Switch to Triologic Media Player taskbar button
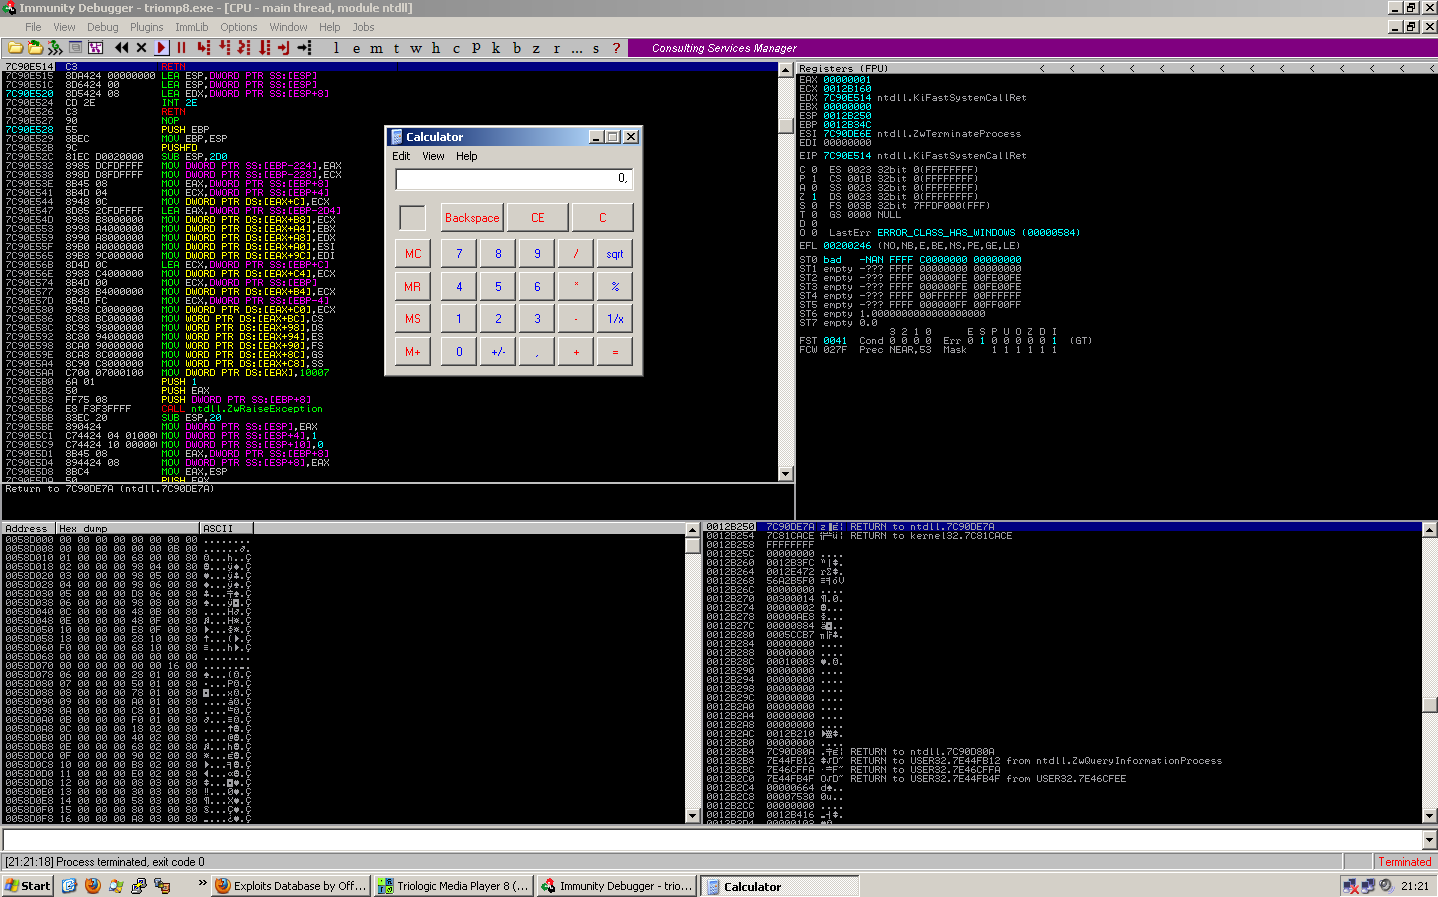Viewport: 1438px width, 897px height. tap(454, 886)
